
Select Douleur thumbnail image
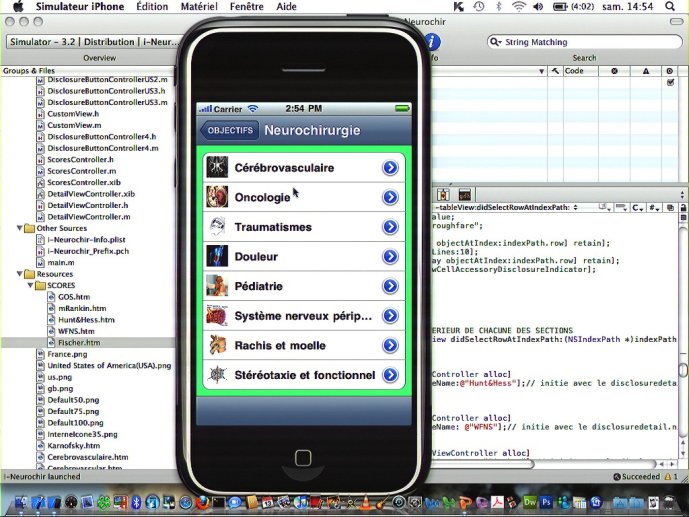tap(217, 256)
